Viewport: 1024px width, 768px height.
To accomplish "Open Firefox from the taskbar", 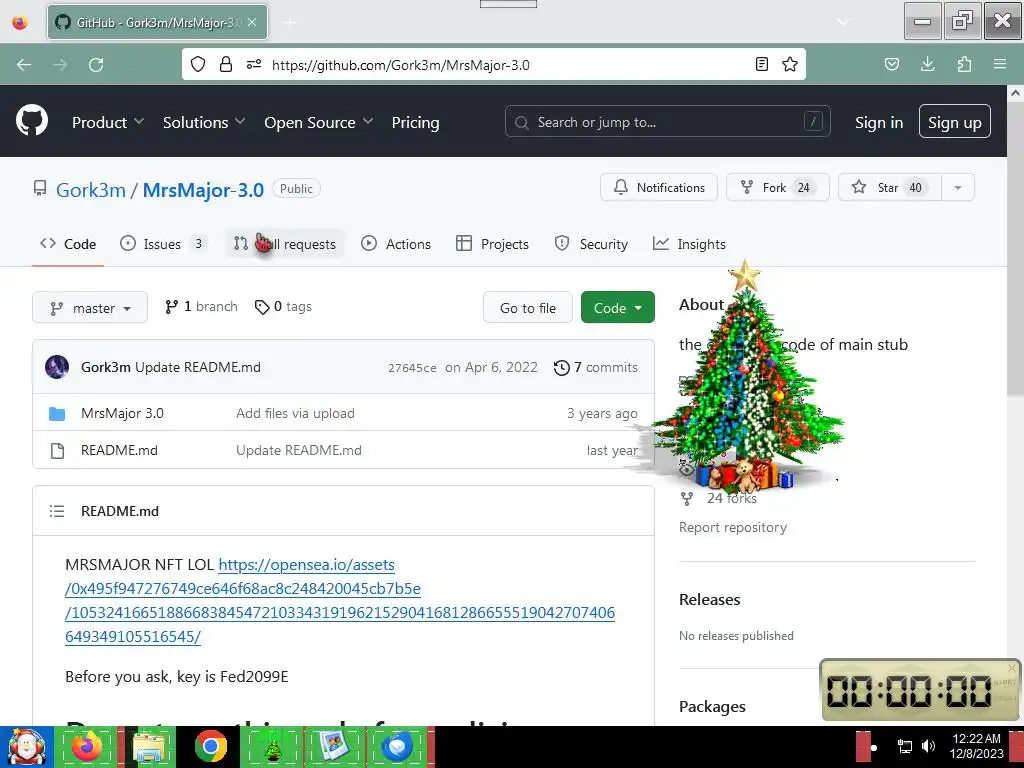I will [87, 746].
